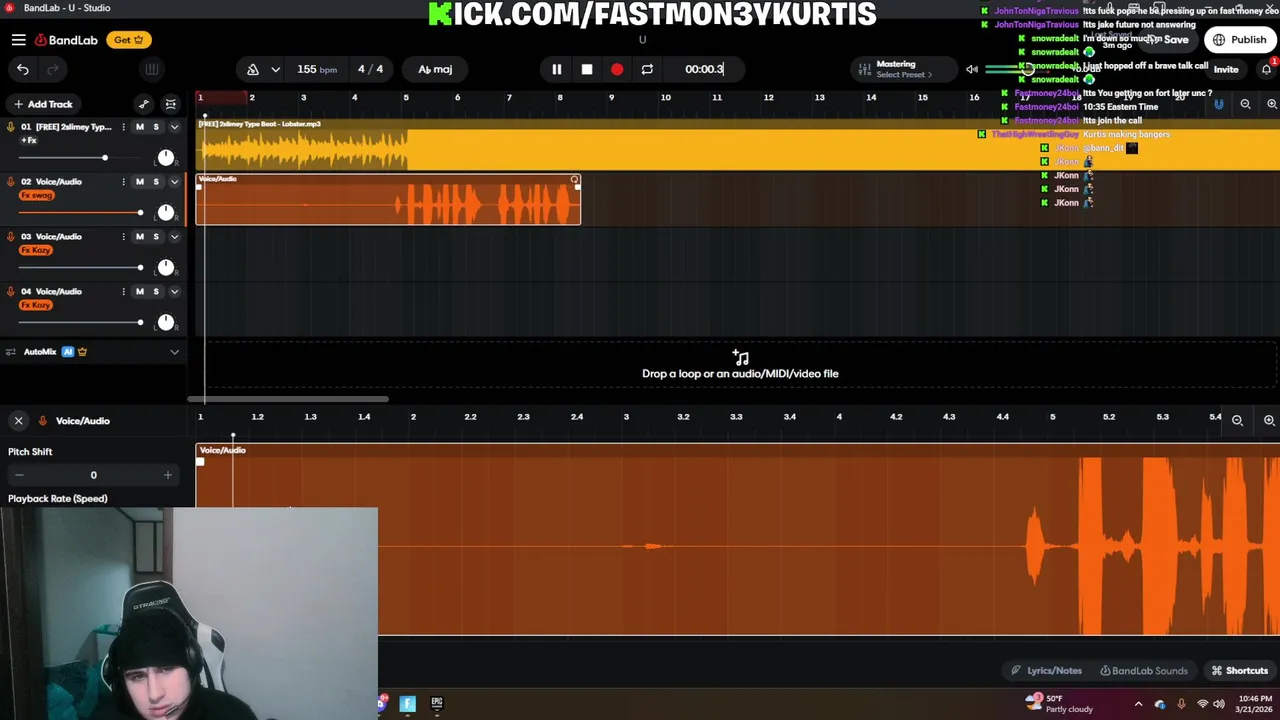Open track 02 three-dot menu
This screenshot has height=720, width=1280.
pos(123,182)
